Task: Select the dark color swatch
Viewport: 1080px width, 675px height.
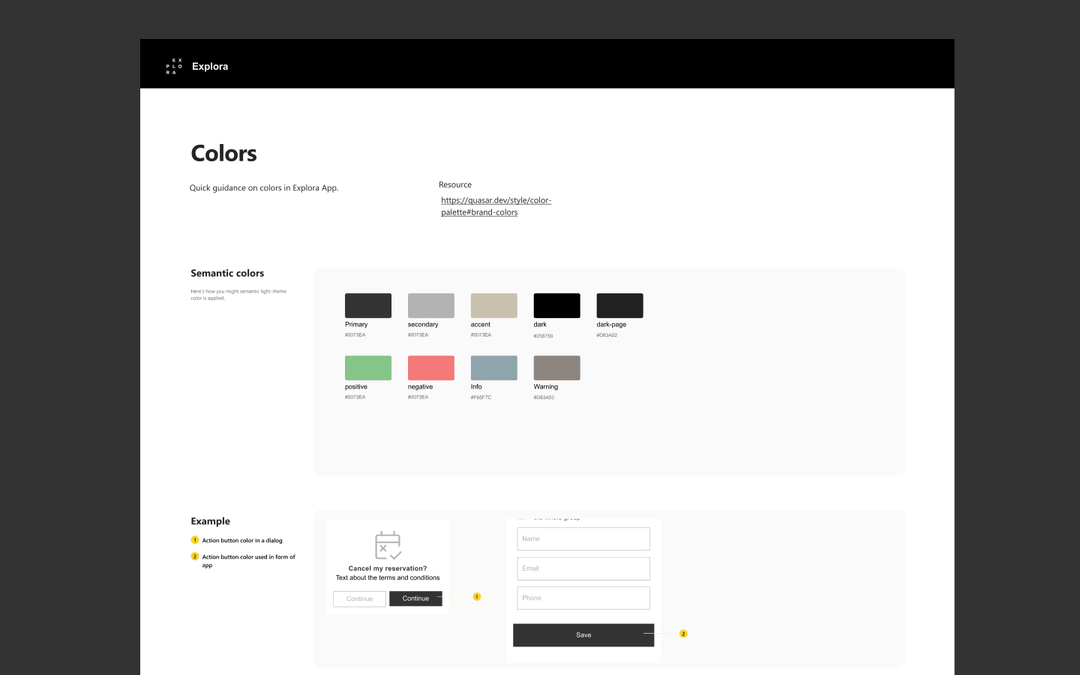Action: tap(556, 303)
